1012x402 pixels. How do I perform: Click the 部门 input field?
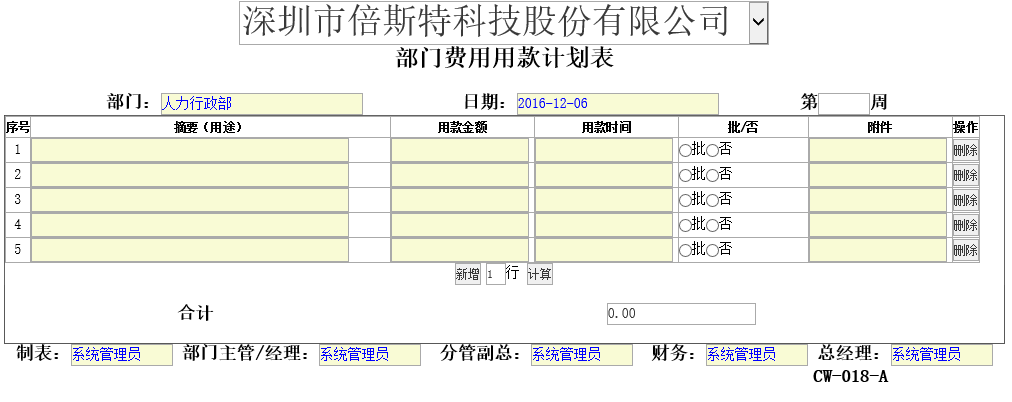click(261, 104)
